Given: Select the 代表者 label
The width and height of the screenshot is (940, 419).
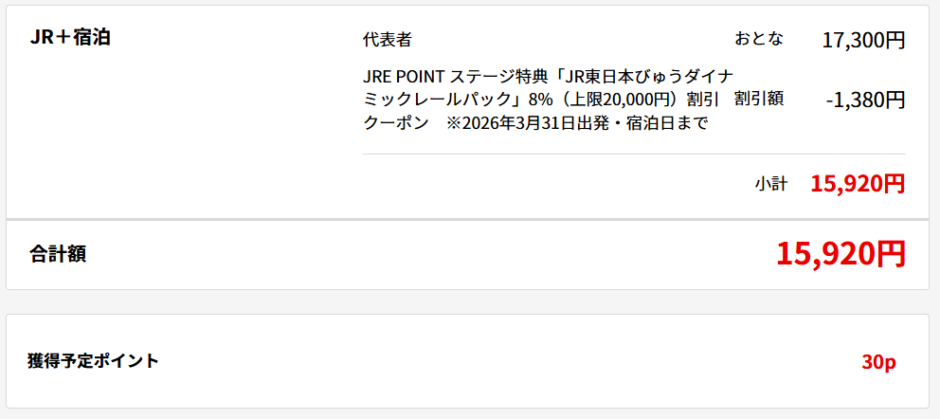Looking at the screenshot, I should pyautogui.click(x=387, y=40).
